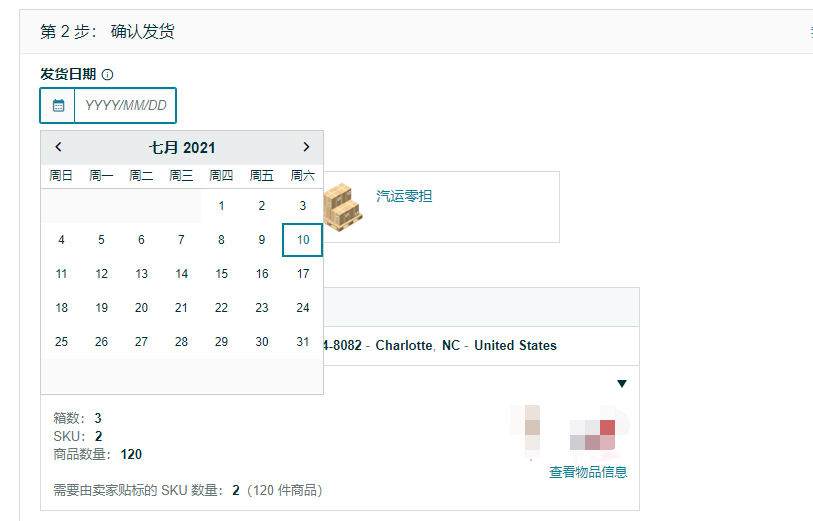The width and height of the screenshot is (813, 521).
Task: Set shipping date to July 24
Action: click(303, 308)
